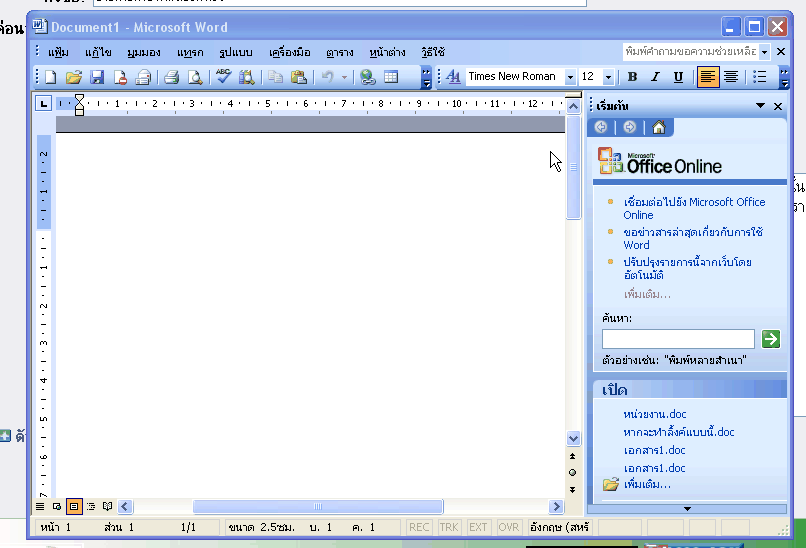
Task: Open the มุมมอง (View) menu
Action: click(x=144, y=52)
